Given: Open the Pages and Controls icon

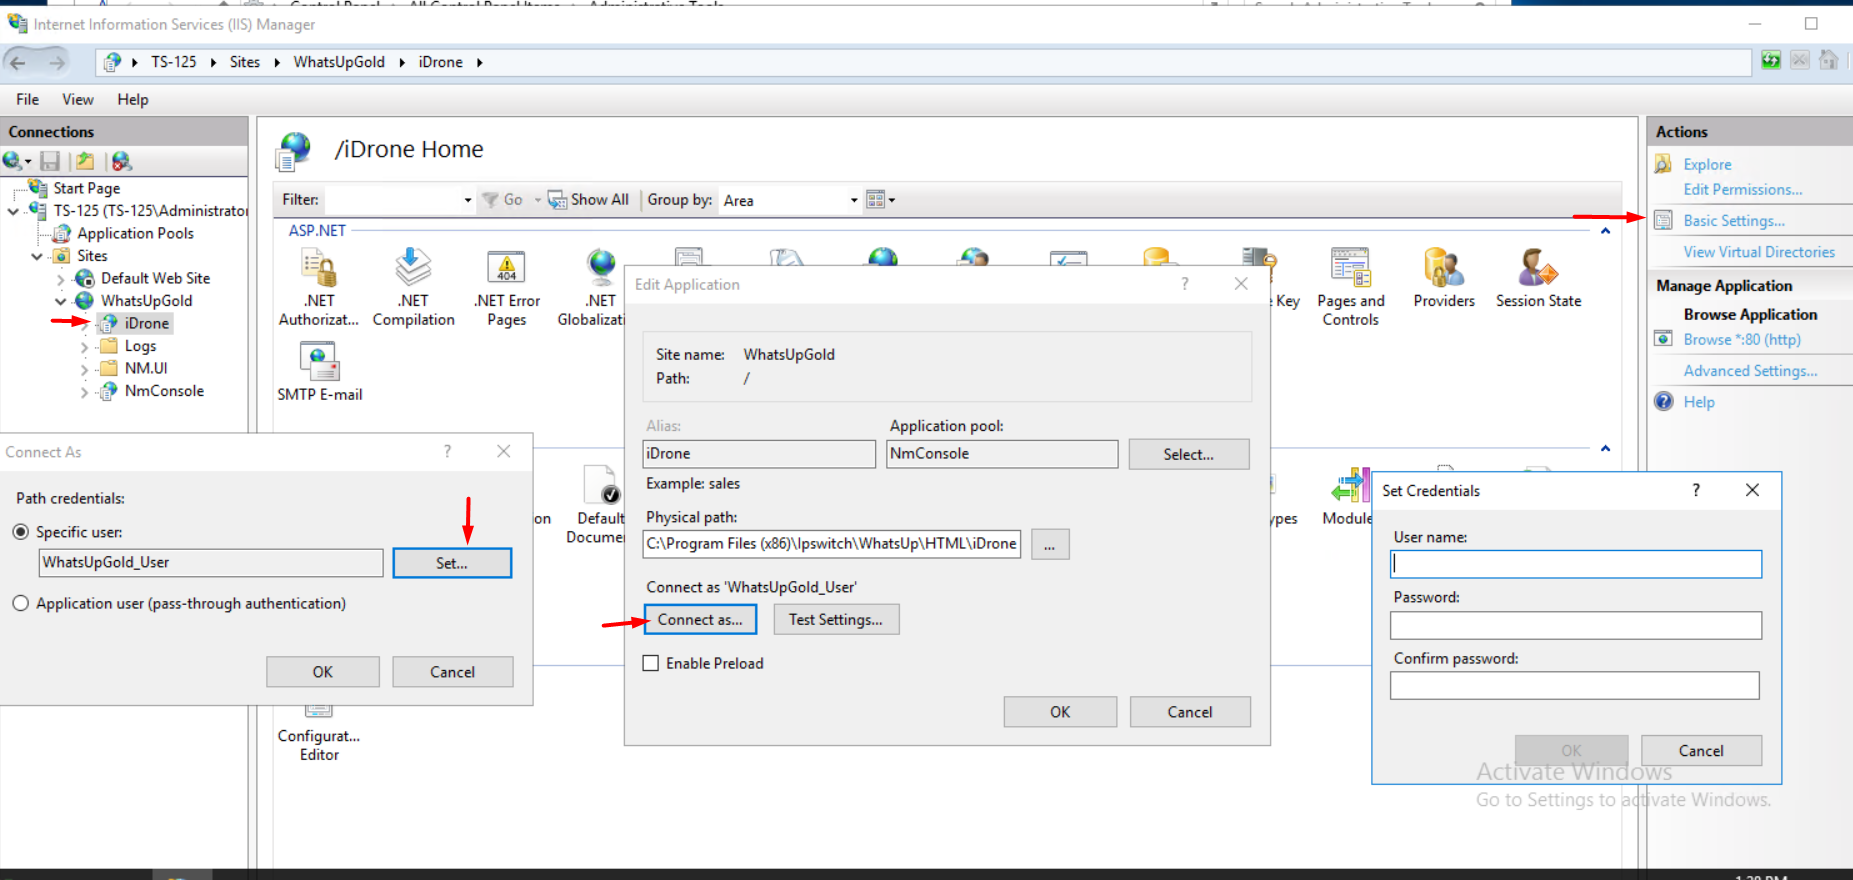Looking at the screenshot, I should (1351, 288).
